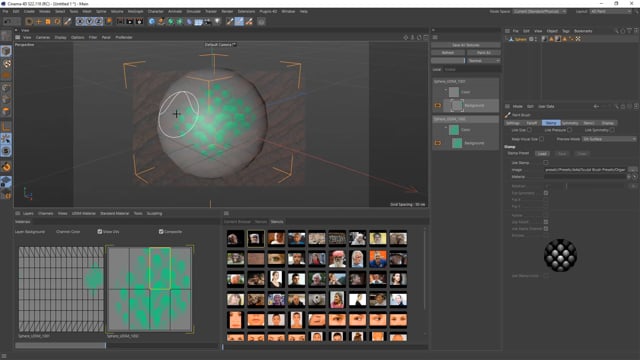The width and height of the screenshot is (640, 360).
Task: Click the camera icon in toolbar
Action: pos(208,22)
